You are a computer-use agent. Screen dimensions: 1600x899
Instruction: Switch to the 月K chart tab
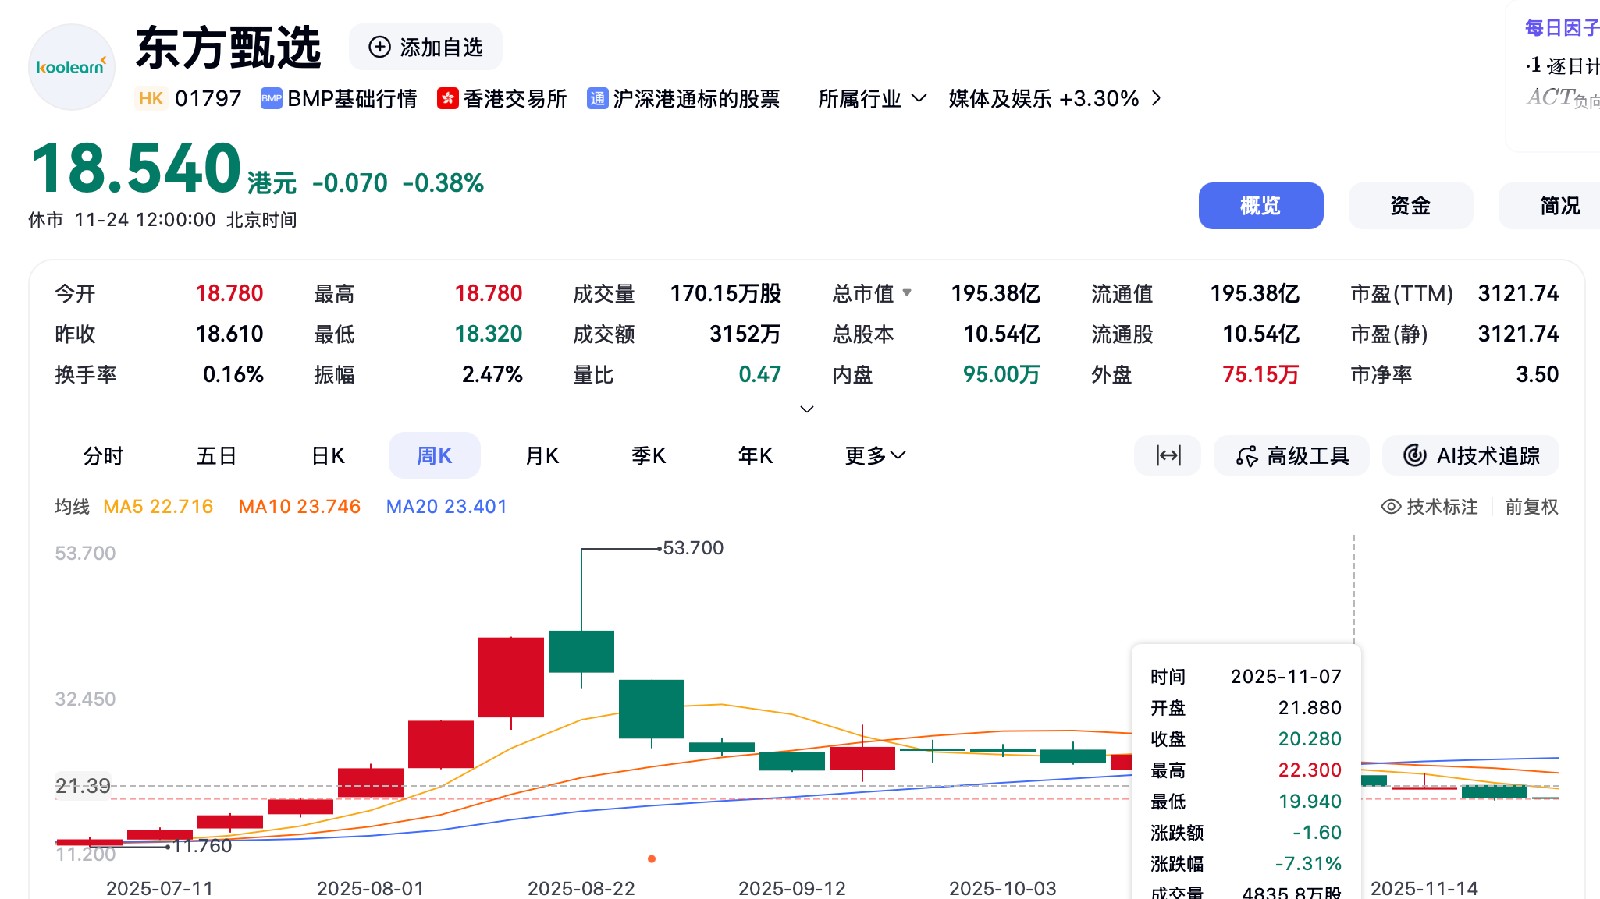pos(542,456)
